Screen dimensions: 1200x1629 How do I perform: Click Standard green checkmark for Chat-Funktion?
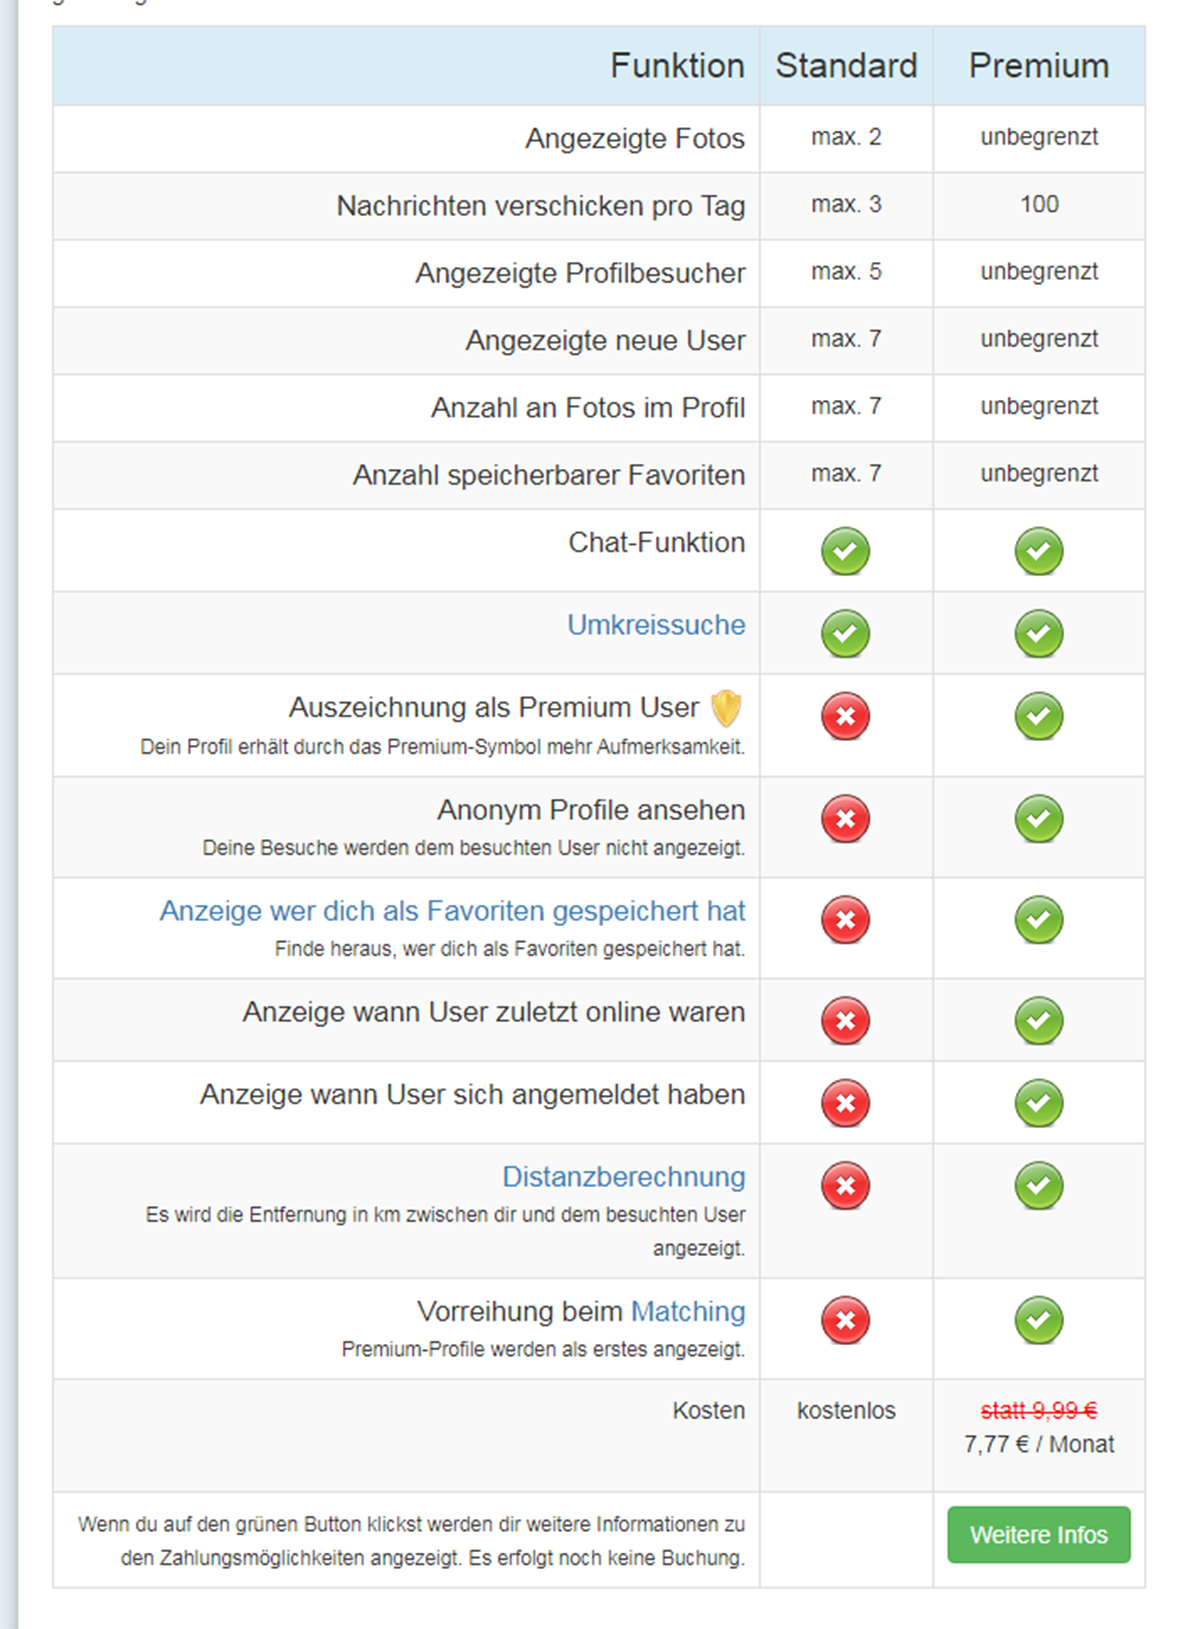click(845, 551)
